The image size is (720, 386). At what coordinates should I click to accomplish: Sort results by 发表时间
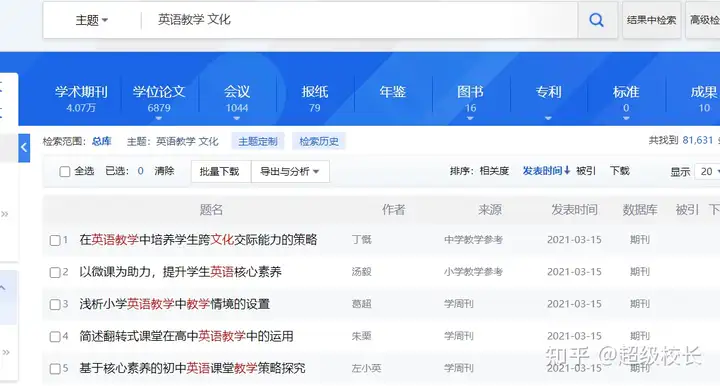pos(546,171)
